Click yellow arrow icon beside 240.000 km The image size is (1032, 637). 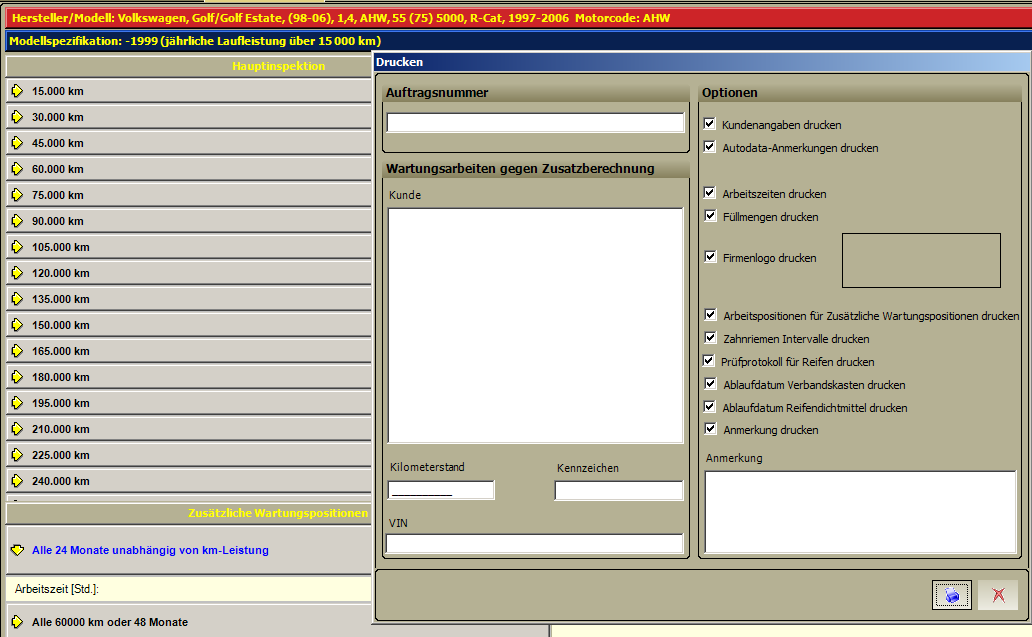(18, 481)
